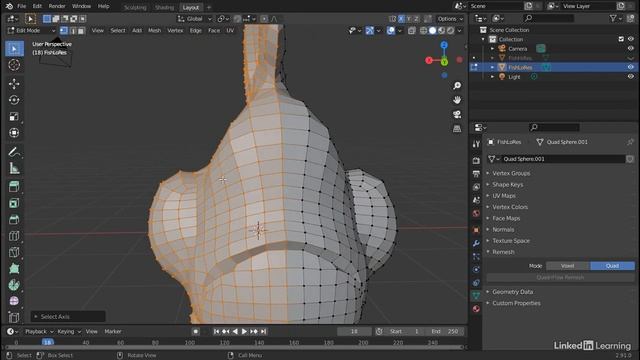Expand the Camera item in outliner
The width and height of the screenshot is (640, 360).
493,49
